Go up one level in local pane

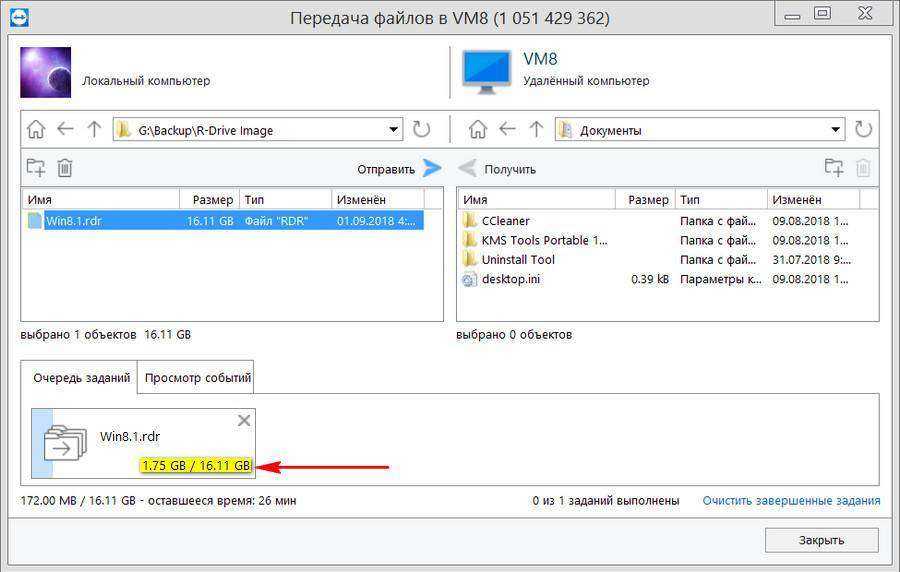94,129
